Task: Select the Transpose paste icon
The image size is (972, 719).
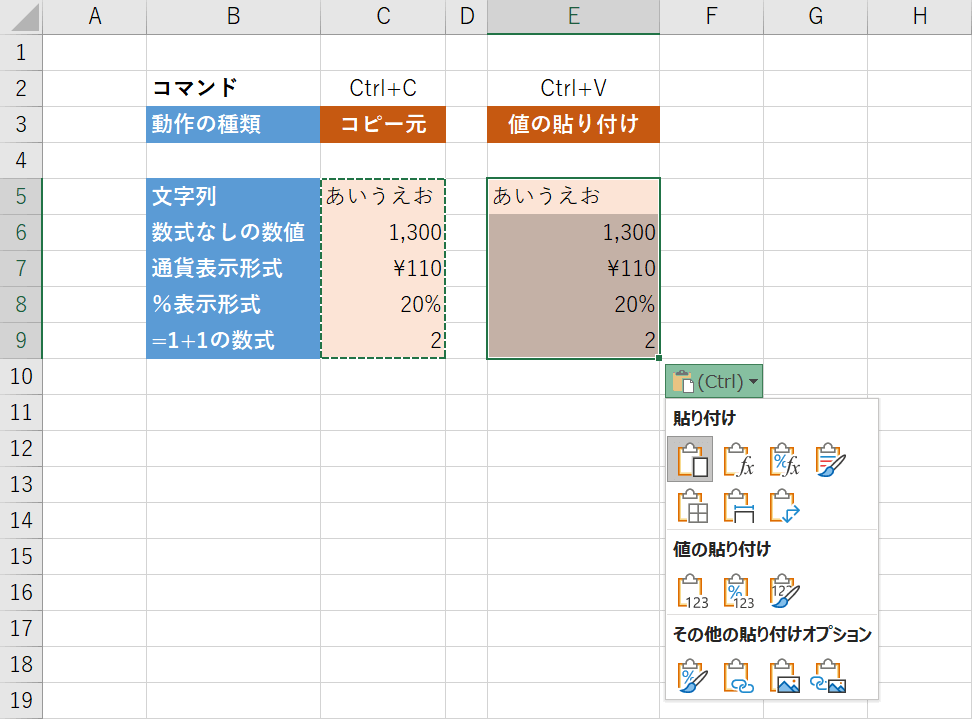Action: (784, 507)
